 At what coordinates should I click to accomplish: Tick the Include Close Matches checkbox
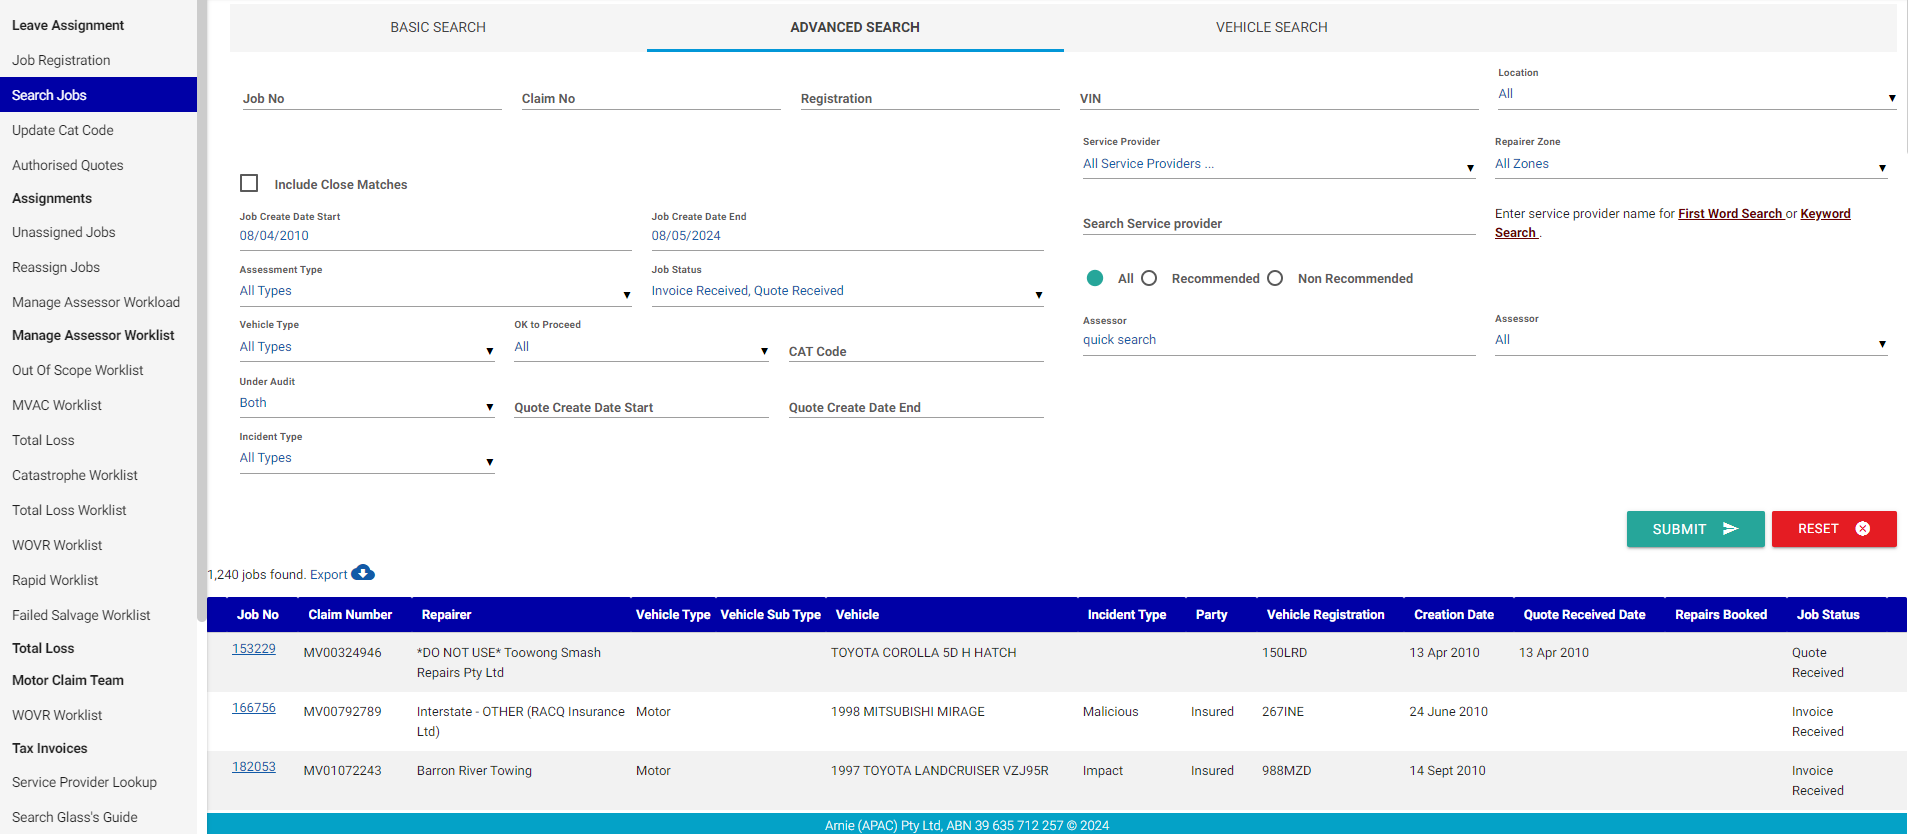(x=249, y=183)
